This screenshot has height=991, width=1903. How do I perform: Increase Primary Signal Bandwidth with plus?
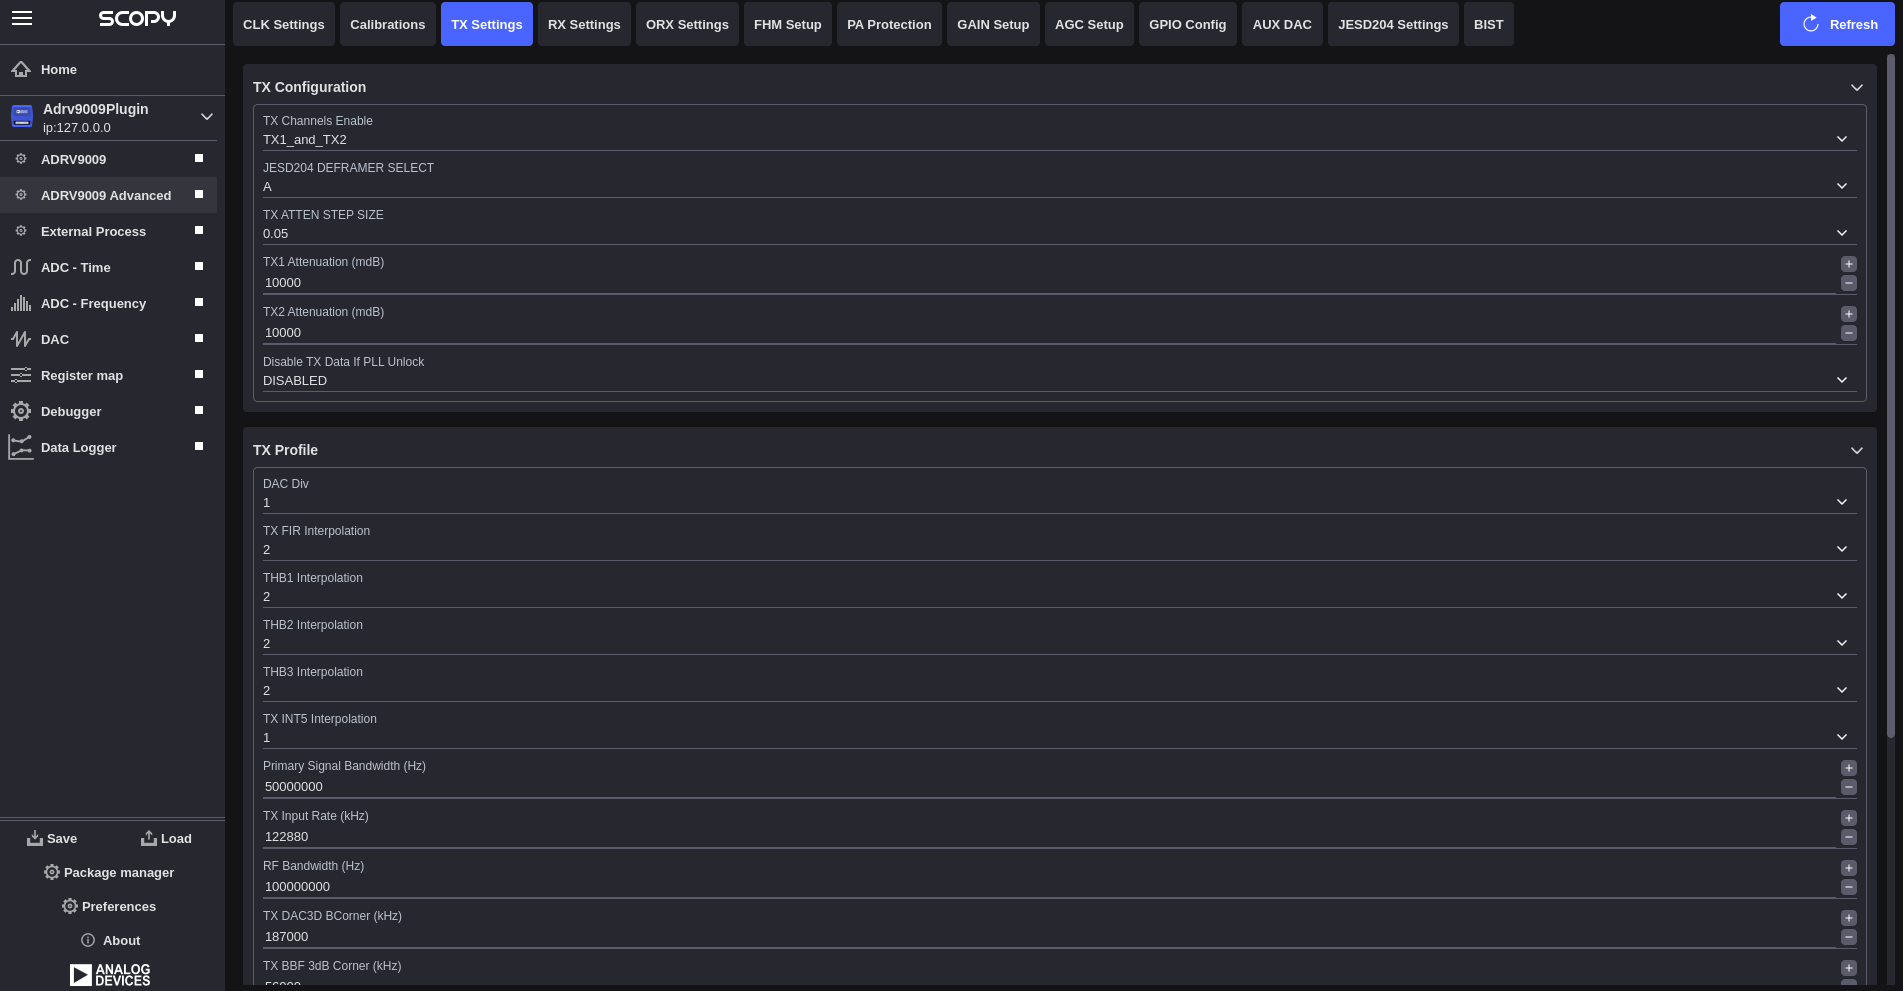click(x=1849, y=768)
